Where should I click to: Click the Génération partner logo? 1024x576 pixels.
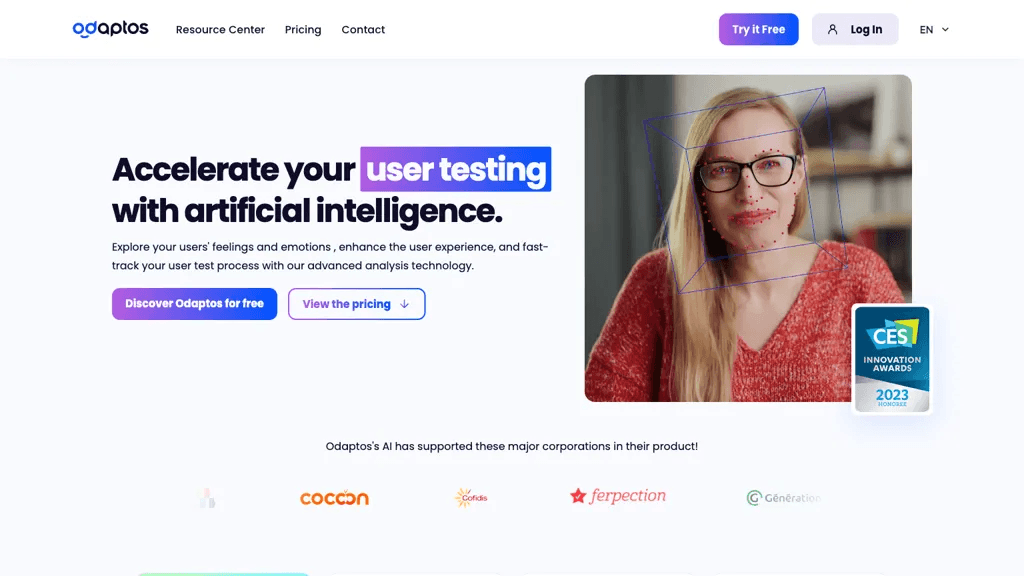[783, 498]
